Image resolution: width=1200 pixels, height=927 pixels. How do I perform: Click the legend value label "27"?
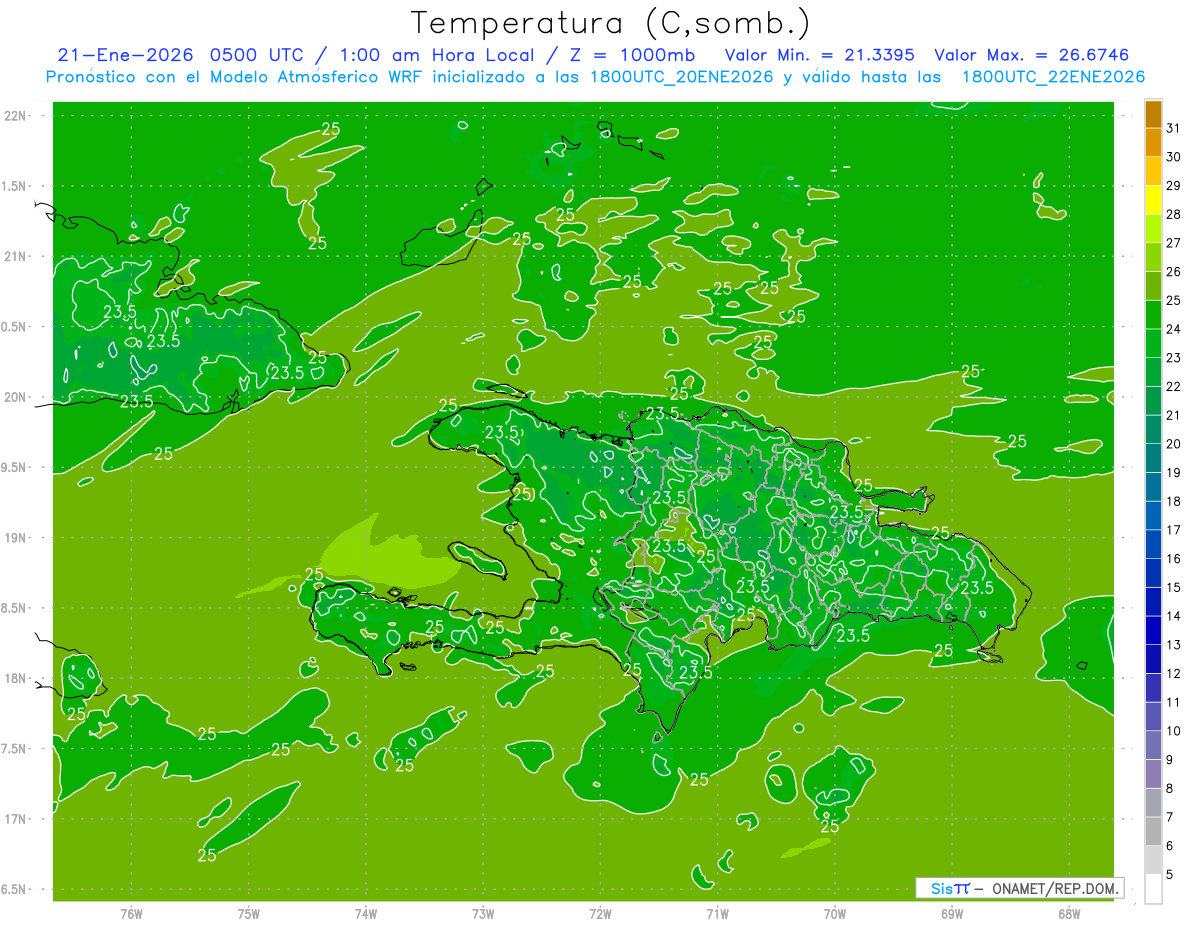tap(1174, 243)
